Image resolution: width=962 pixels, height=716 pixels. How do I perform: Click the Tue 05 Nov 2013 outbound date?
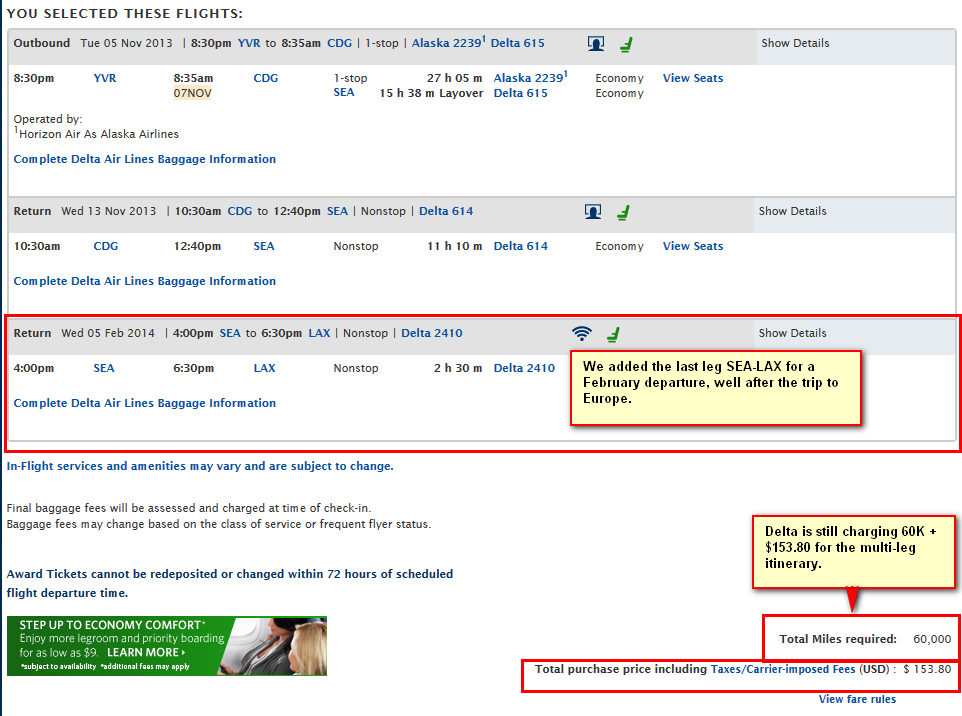126,43
